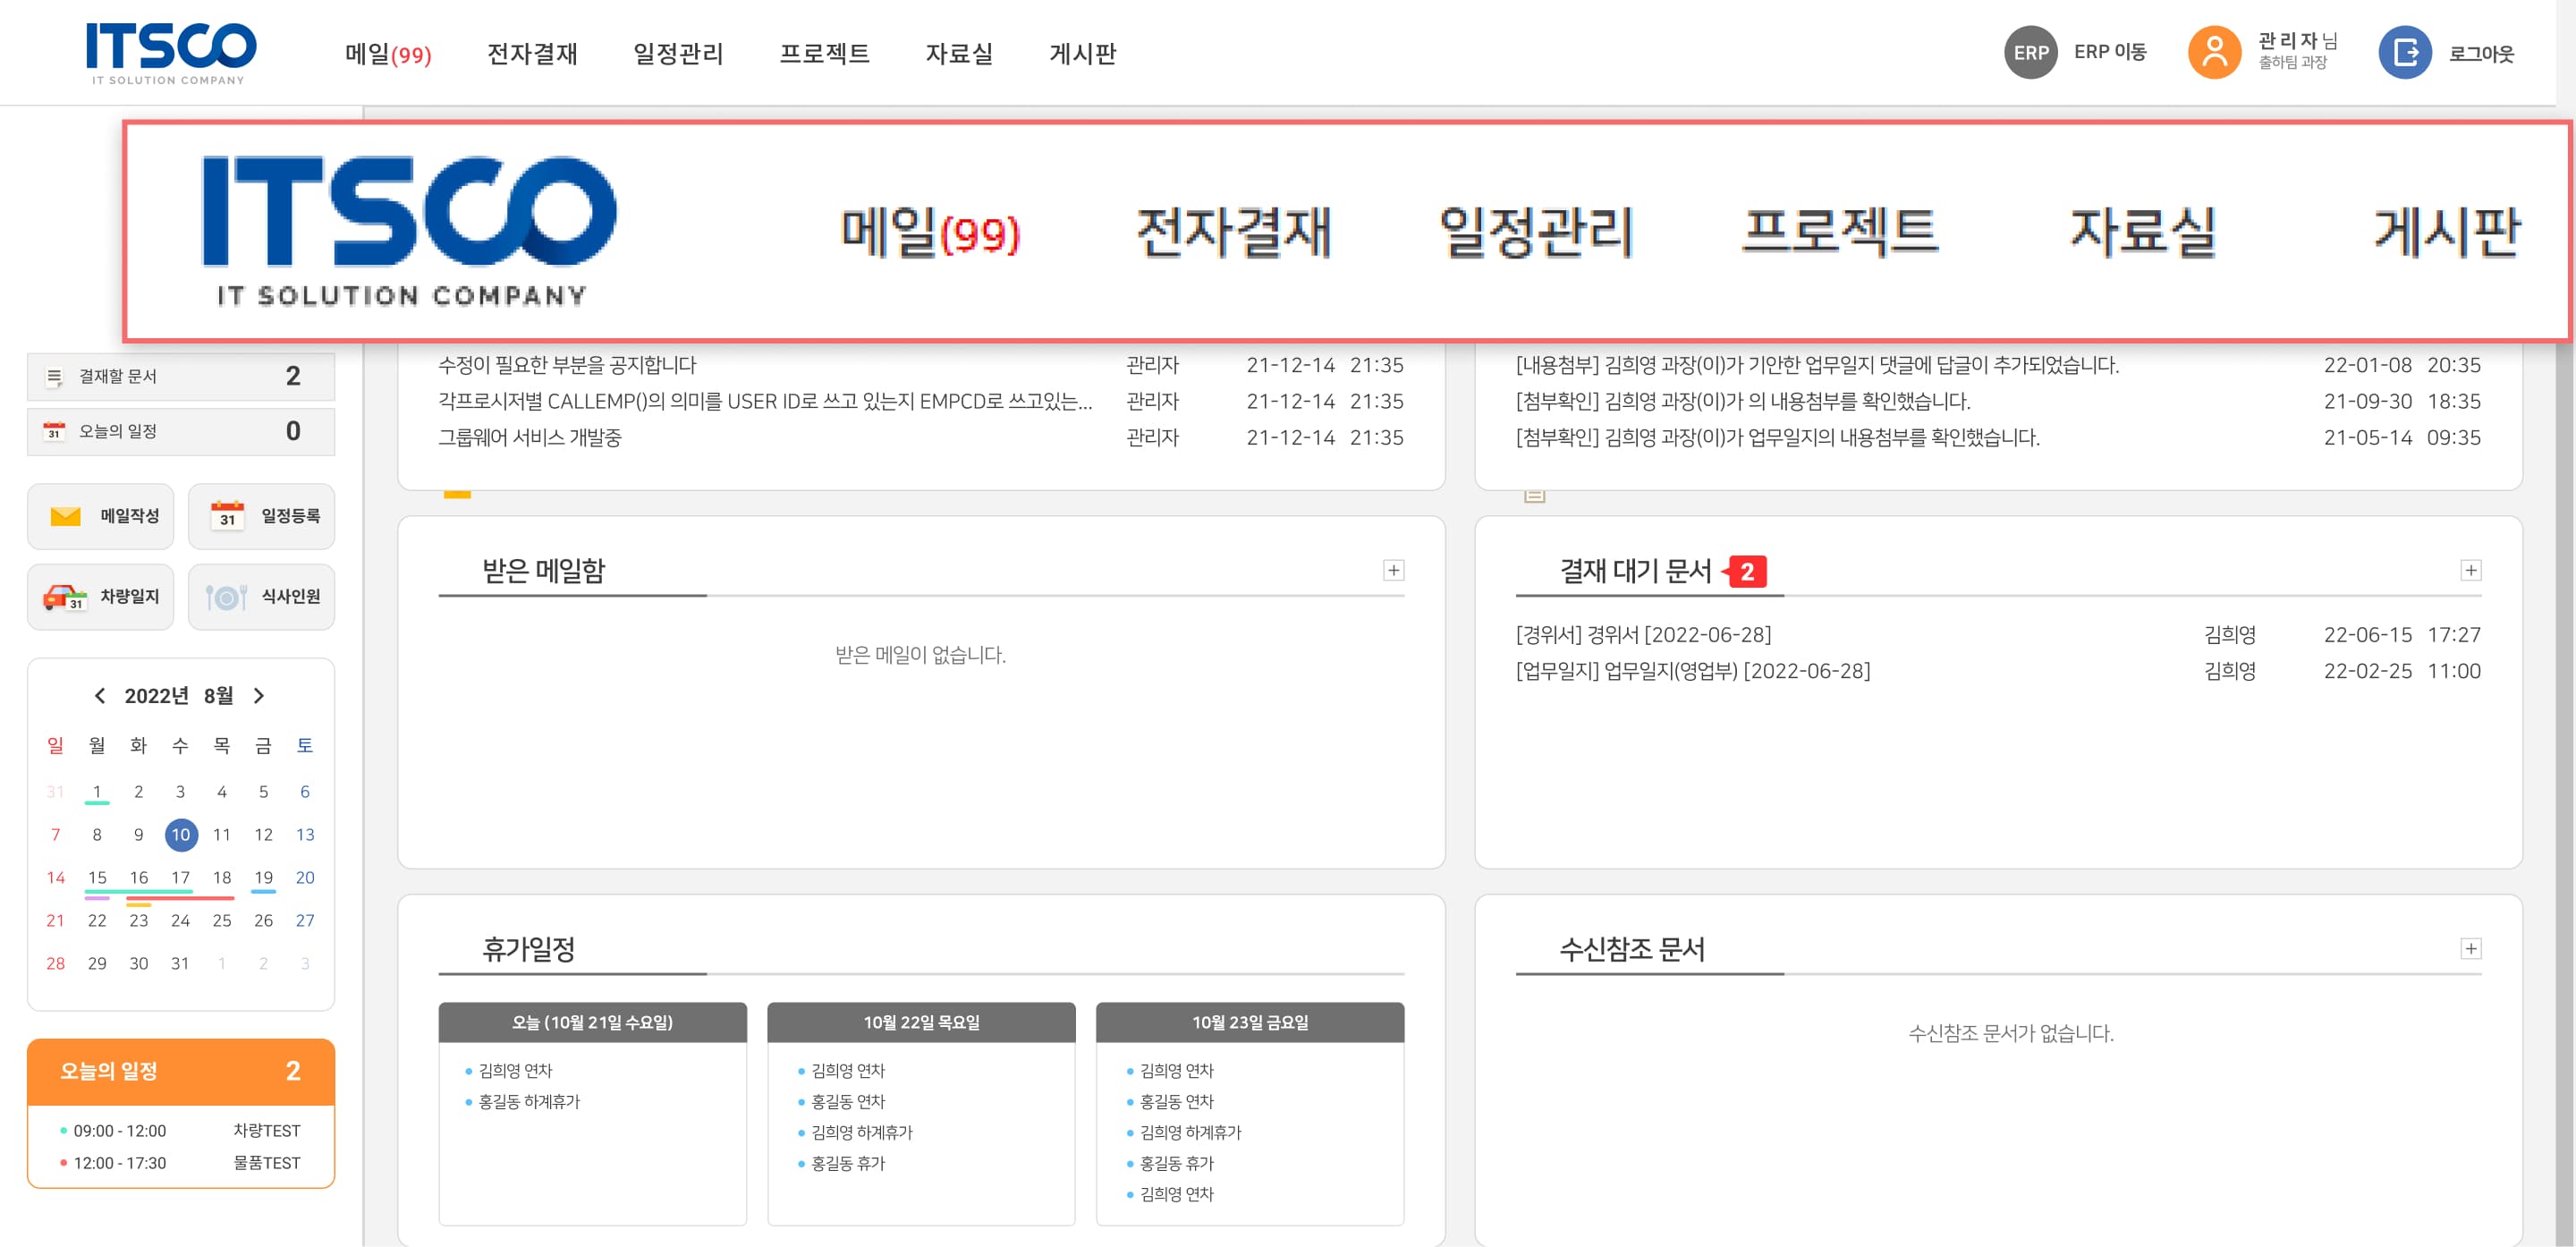The height and width of the screenshot is (1247, 2576).
Task: Select day 1 in the August calendar
Action: click(97, 791)
